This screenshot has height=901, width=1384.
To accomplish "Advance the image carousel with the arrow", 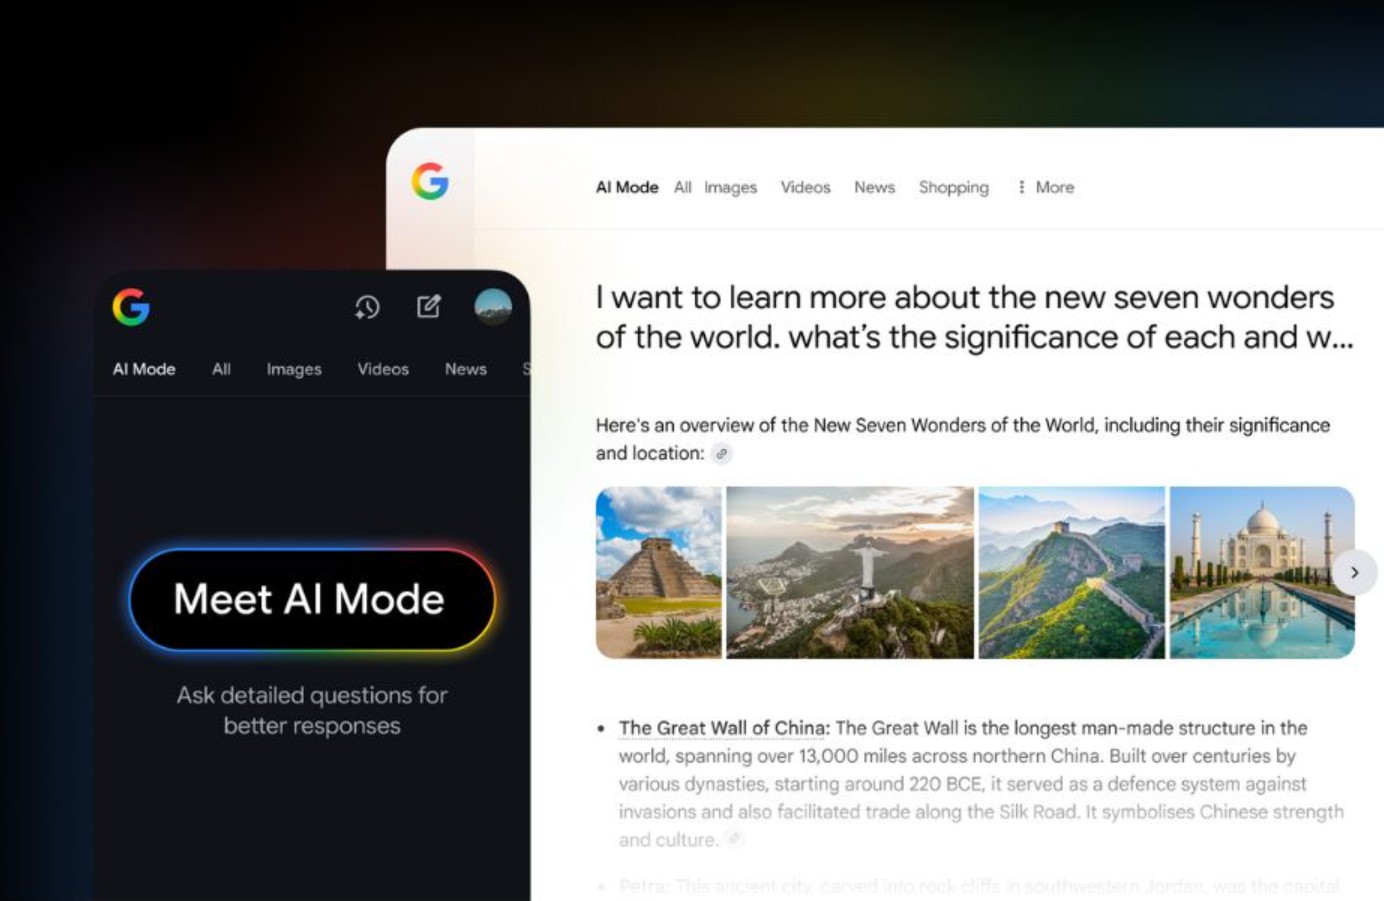I will [1354, 573].
